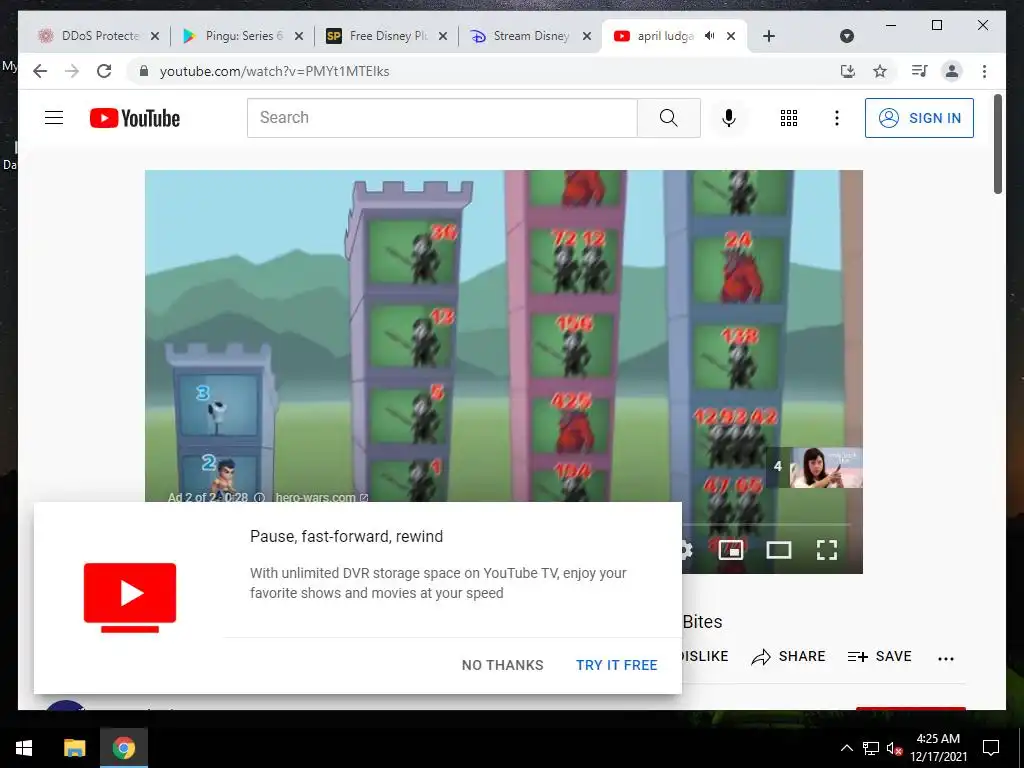This screenshot has height=768, width=1024.
Task: Click the video thumbnail preview of next video
Action: [826, 467]
